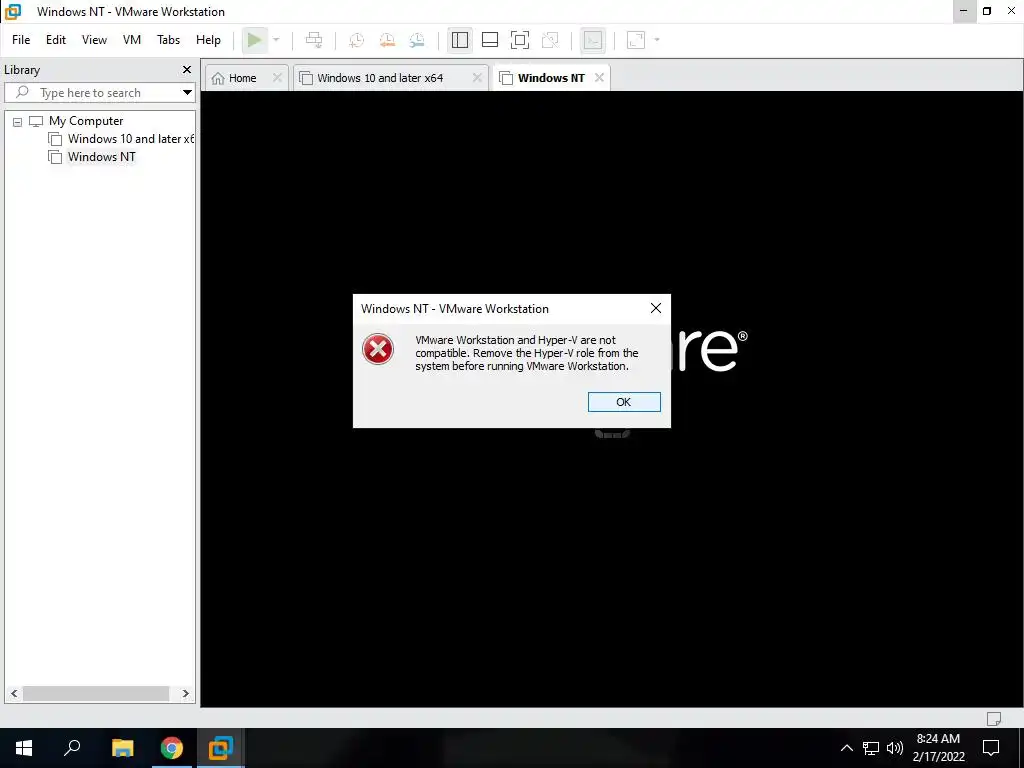
Task: Click the volume speaker tray icon
Action: (895, 748)
